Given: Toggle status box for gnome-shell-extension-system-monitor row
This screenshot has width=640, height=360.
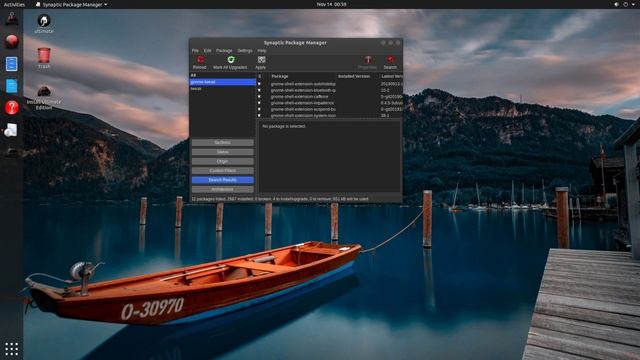Looking at the screenshot, I should coord(259,116).
